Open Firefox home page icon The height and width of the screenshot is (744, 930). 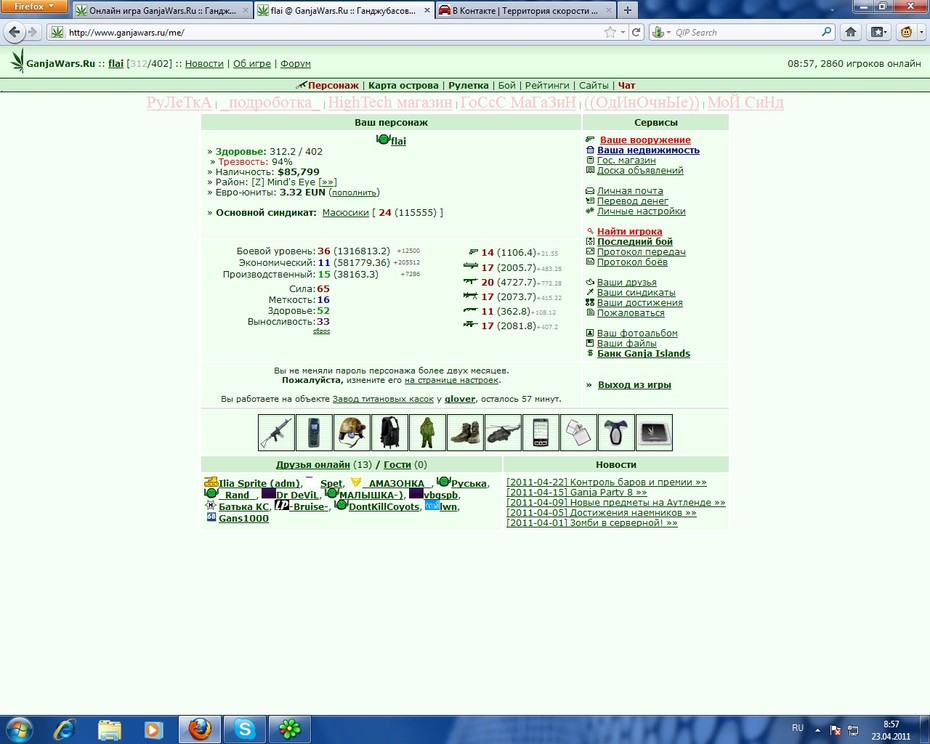point(851,32)
